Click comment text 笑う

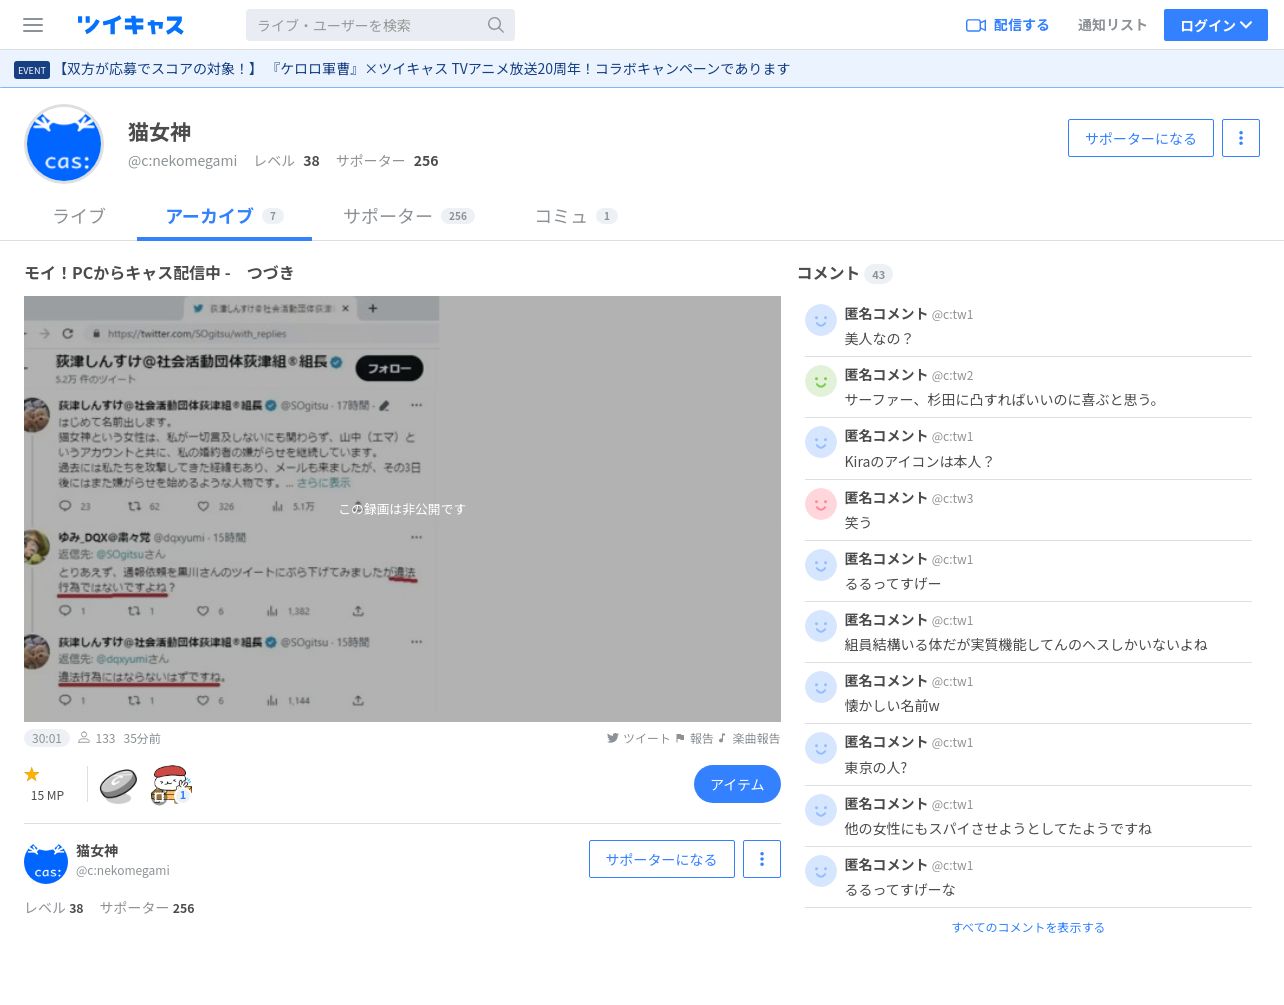coord(858,523)
